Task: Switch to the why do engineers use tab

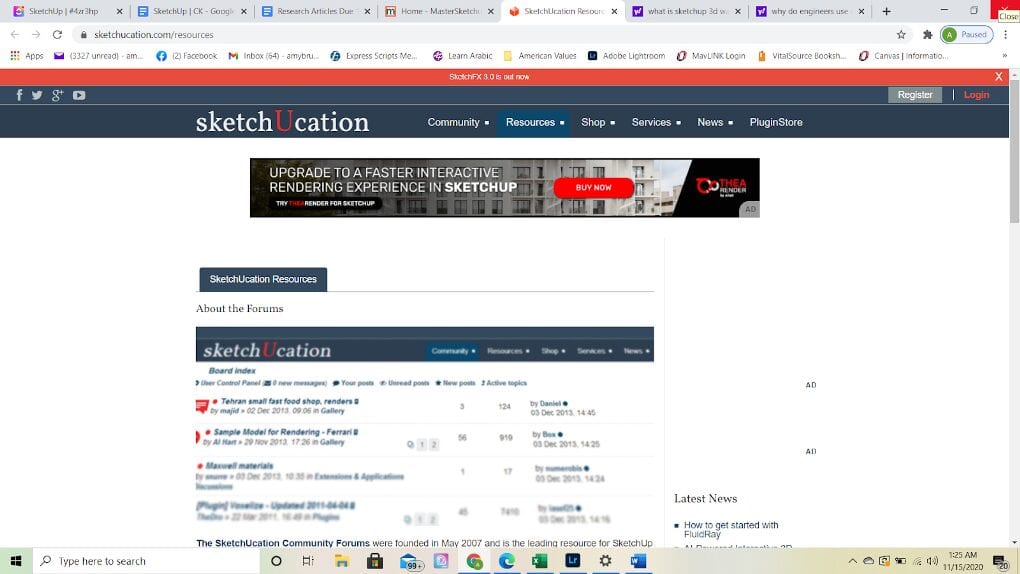Action: click(x=810, y=11)
